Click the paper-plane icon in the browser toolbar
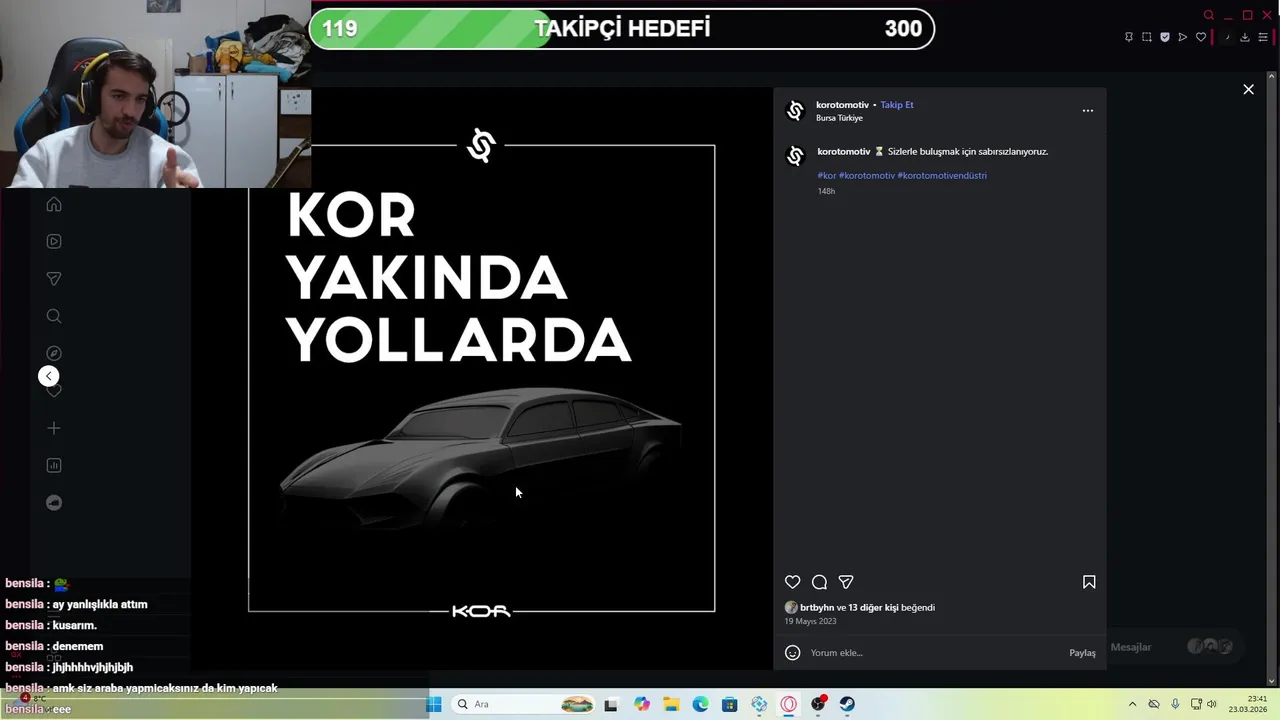The height and width of the screenshot is (720, 1280). click(x=1183, y=37)
